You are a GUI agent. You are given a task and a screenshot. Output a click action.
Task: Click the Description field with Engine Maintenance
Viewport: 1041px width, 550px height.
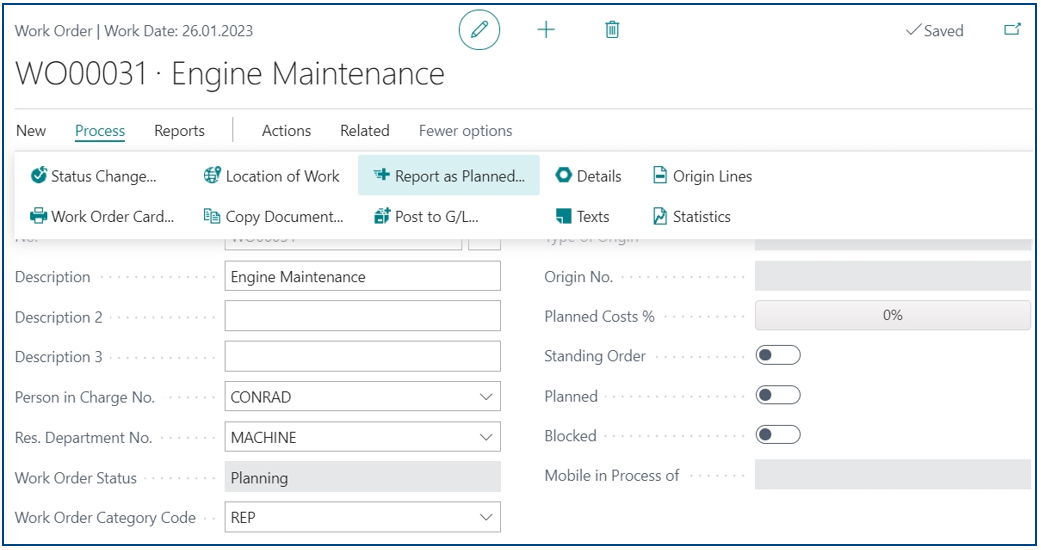(x=362, y=276)
